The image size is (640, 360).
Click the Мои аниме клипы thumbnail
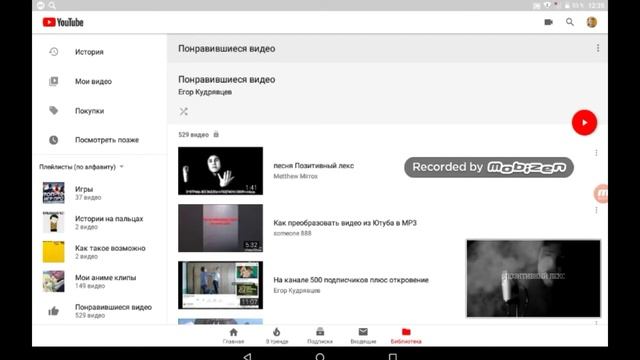[x=53, y=281]
